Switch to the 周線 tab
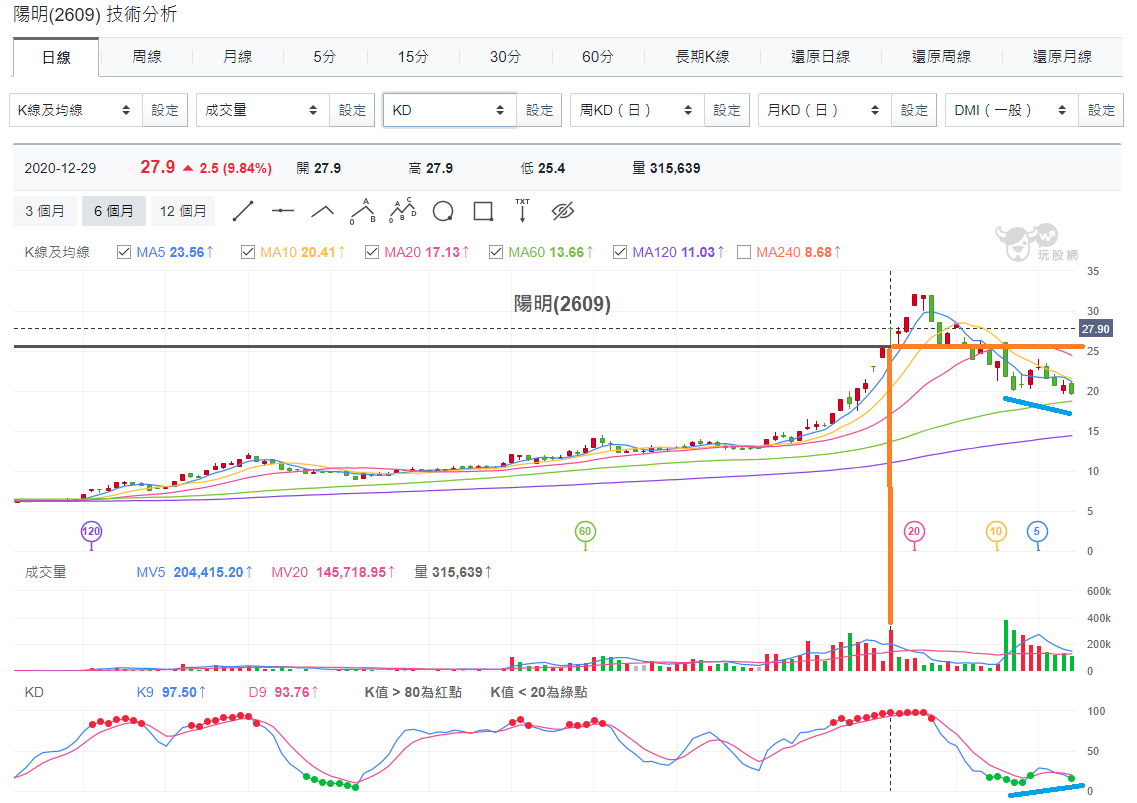Screen dimensions: 1137x803 click(146, 57)
